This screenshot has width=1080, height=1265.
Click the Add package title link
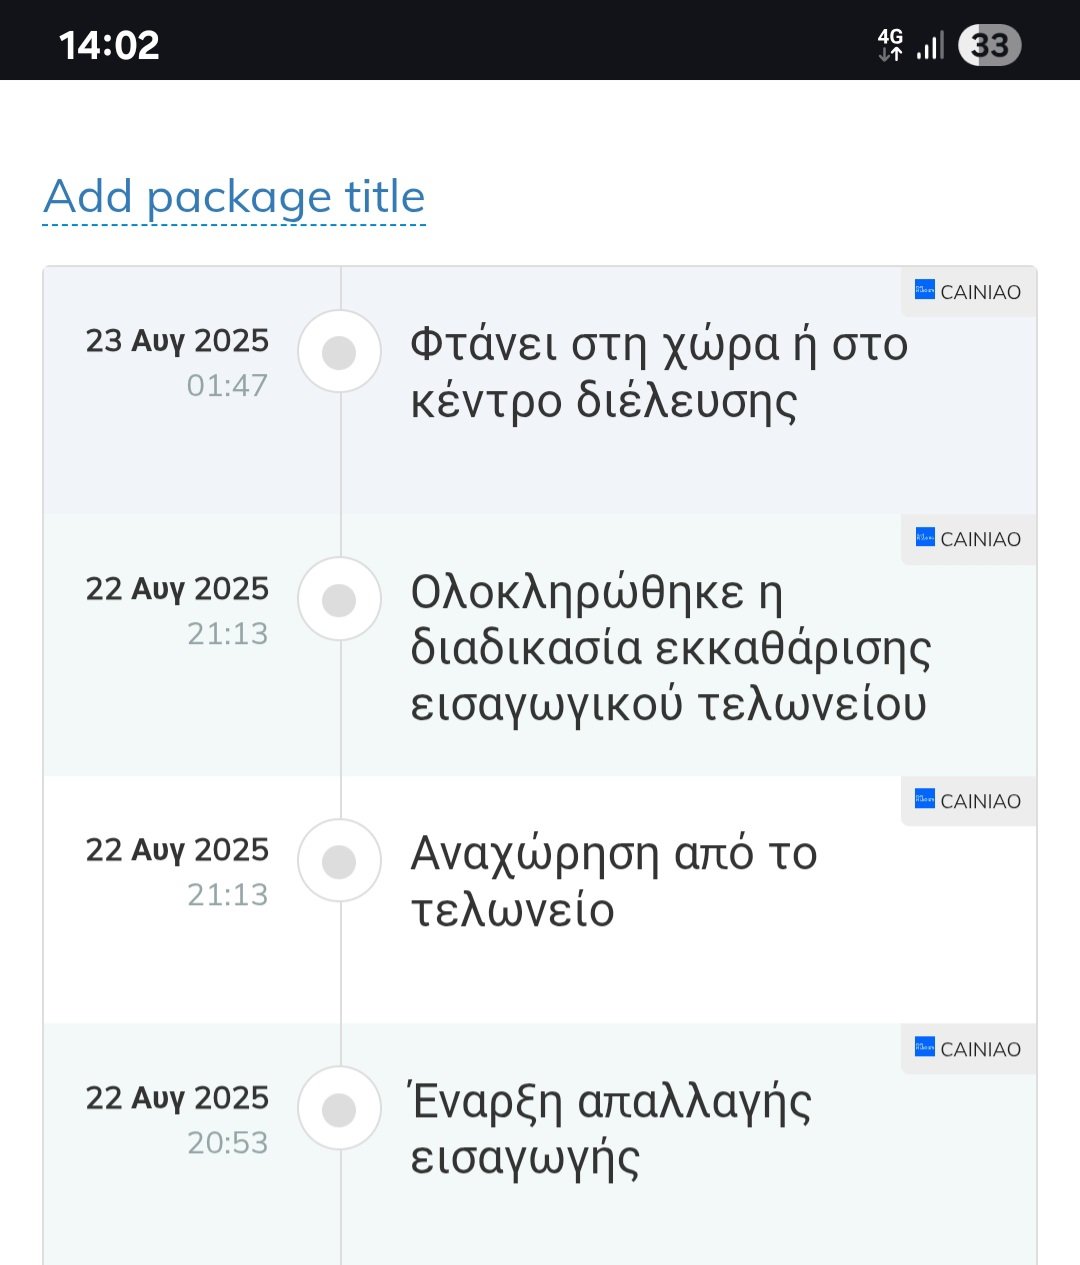[234, 197]
